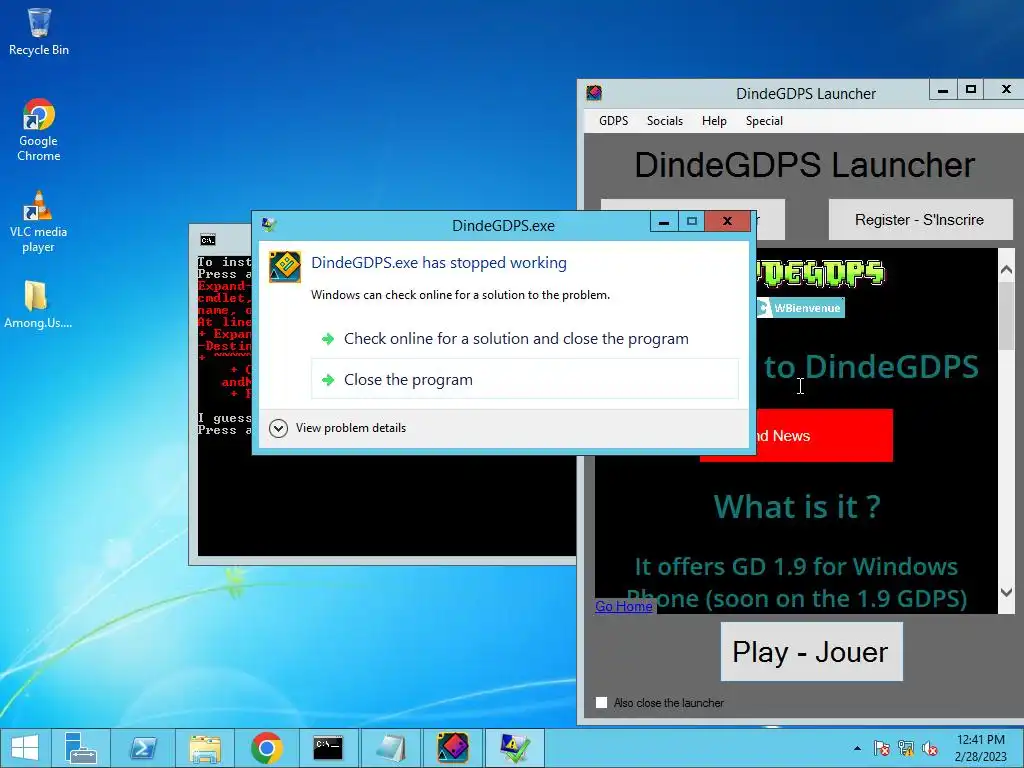Minimize the DindeGDPS.exe error dialog
Viewport: 1024px width, 768px height.
point(664,221)
